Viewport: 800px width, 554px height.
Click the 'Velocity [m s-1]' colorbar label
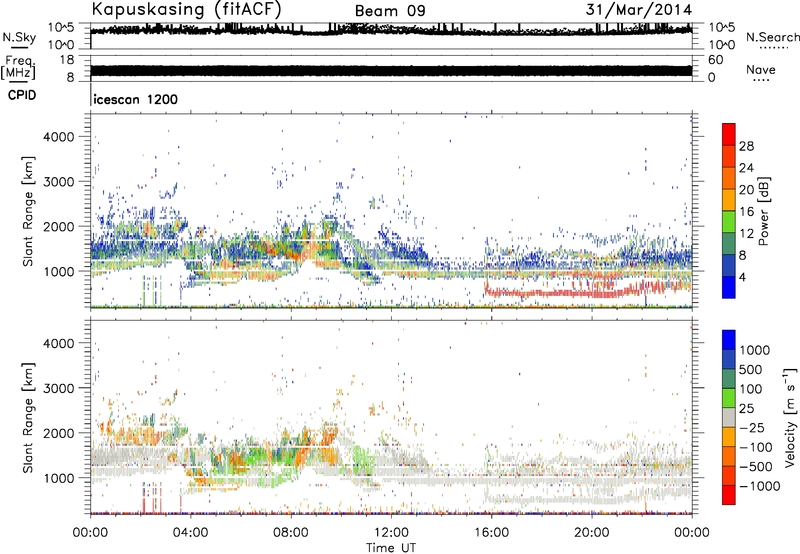tap(790, 417)
